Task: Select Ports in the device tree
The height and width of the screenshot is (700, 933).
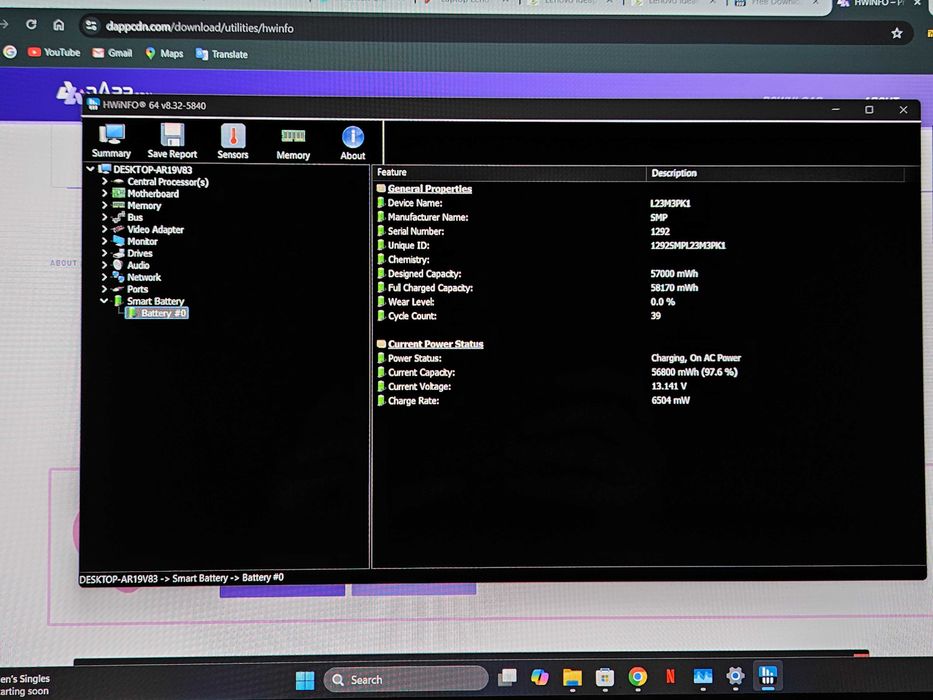Action: 137,289
